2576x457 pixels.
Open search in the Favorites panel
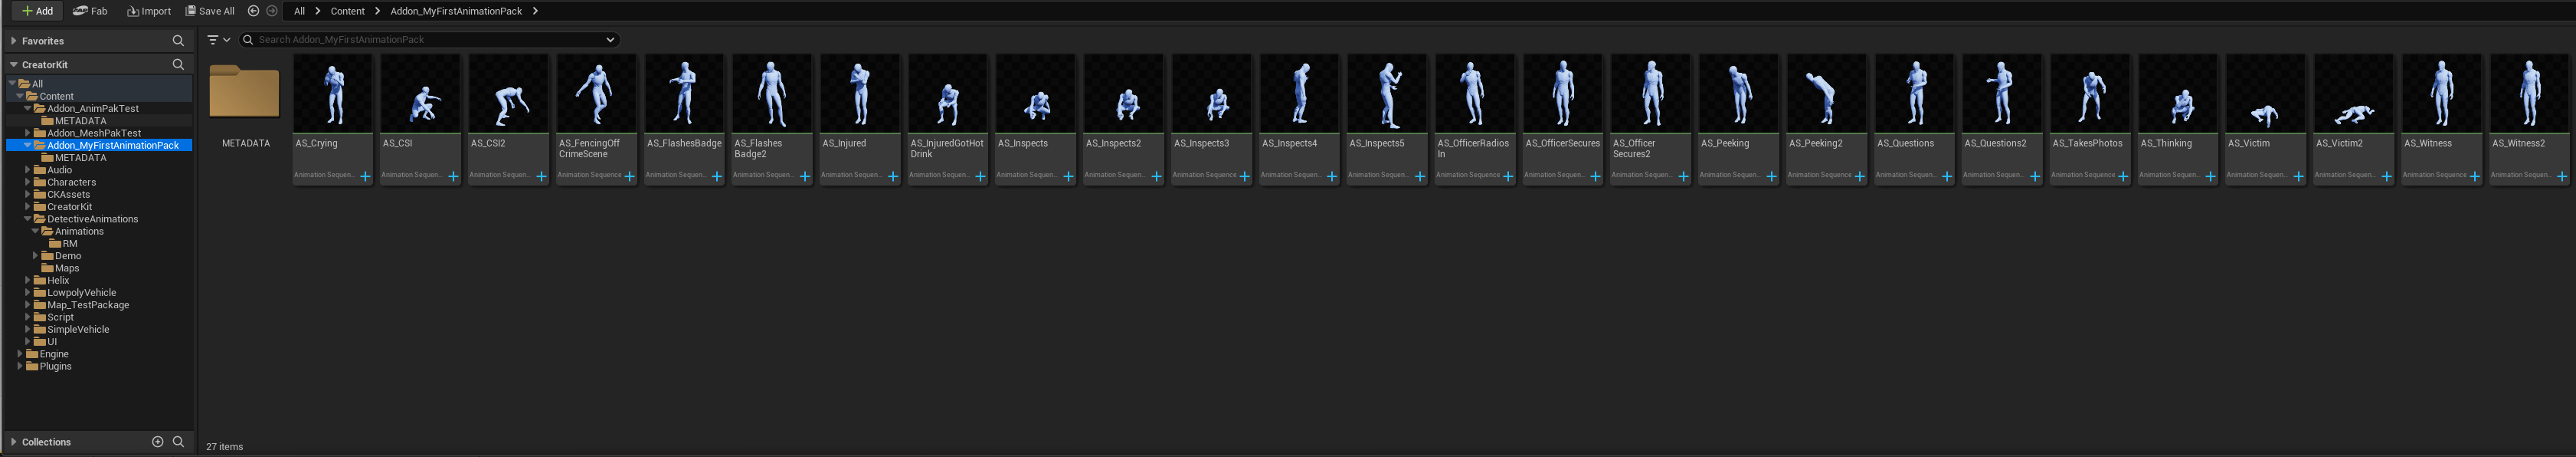178,41
